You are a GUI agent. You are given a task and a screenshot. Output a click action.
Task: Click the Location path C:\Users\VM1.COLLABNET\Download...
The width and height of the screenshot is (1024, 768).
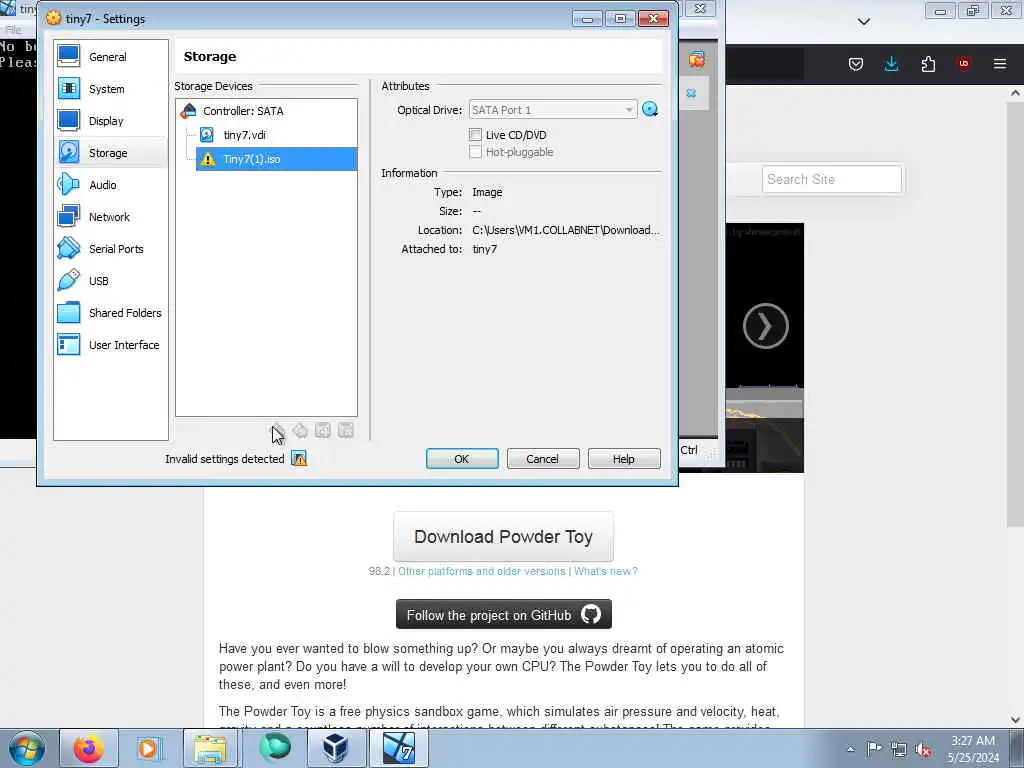pyautogui.click(x=566, y=230)
